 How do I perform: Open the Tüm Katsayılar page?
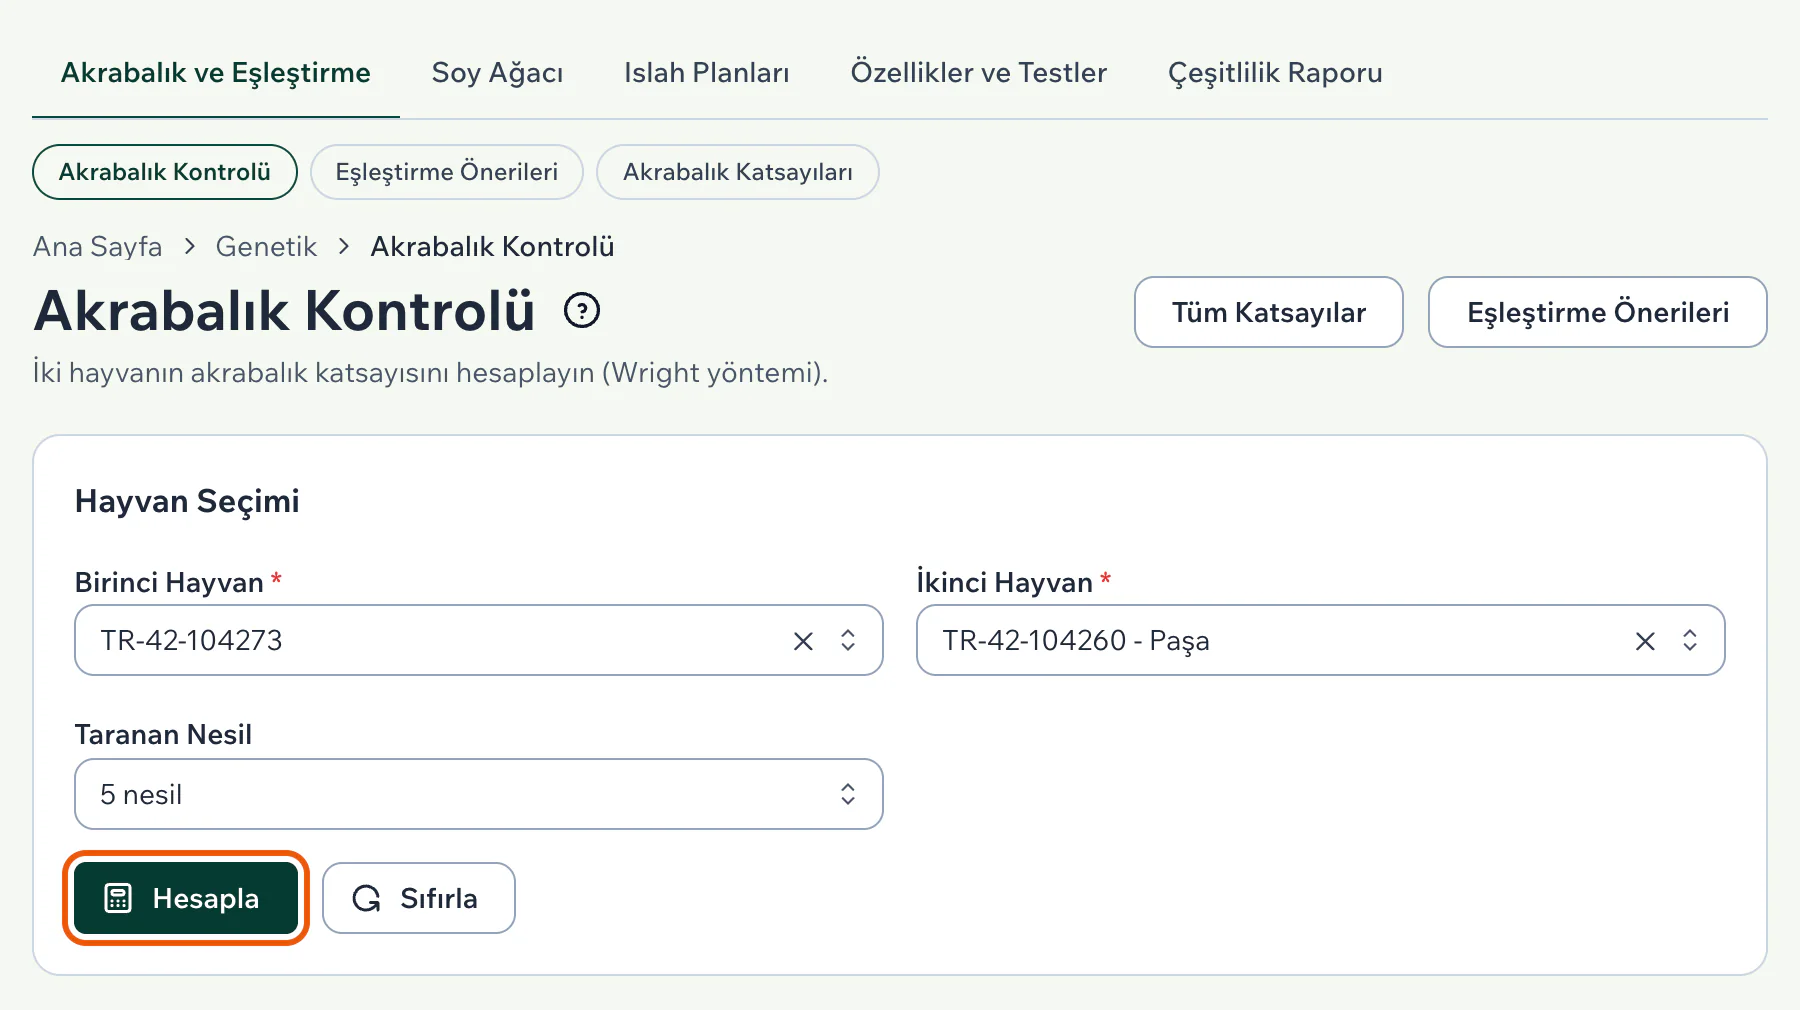click(x=1269, y=312)
